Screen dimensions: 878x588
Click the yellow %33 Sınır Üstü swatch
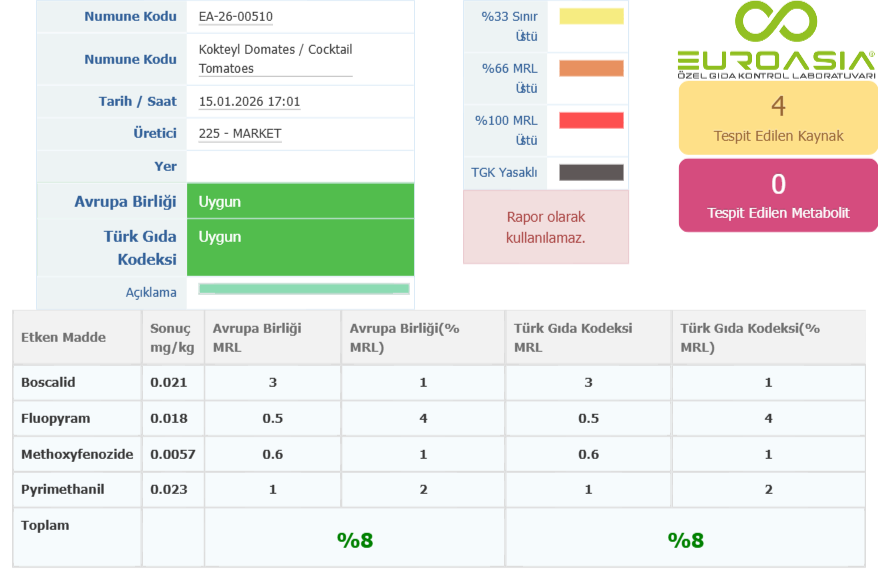pyautogui.click(x=591, y=17)
